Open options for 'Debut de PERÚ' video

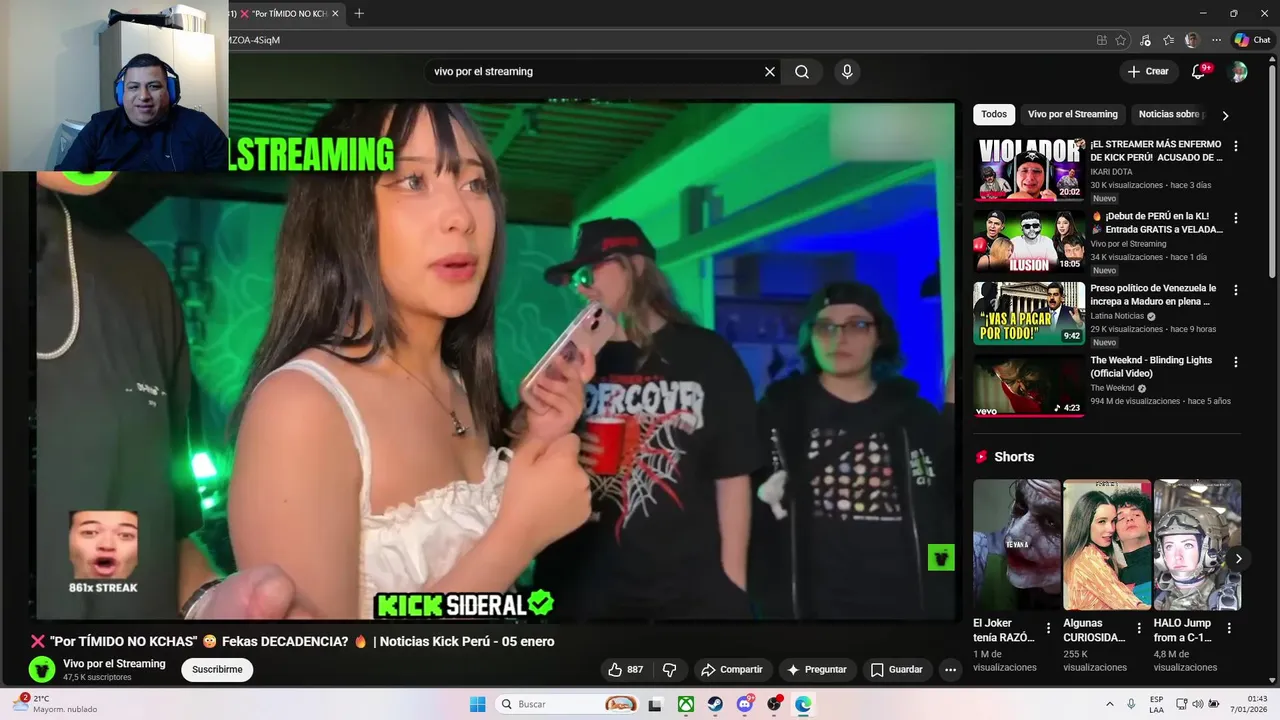point(1236,218)
